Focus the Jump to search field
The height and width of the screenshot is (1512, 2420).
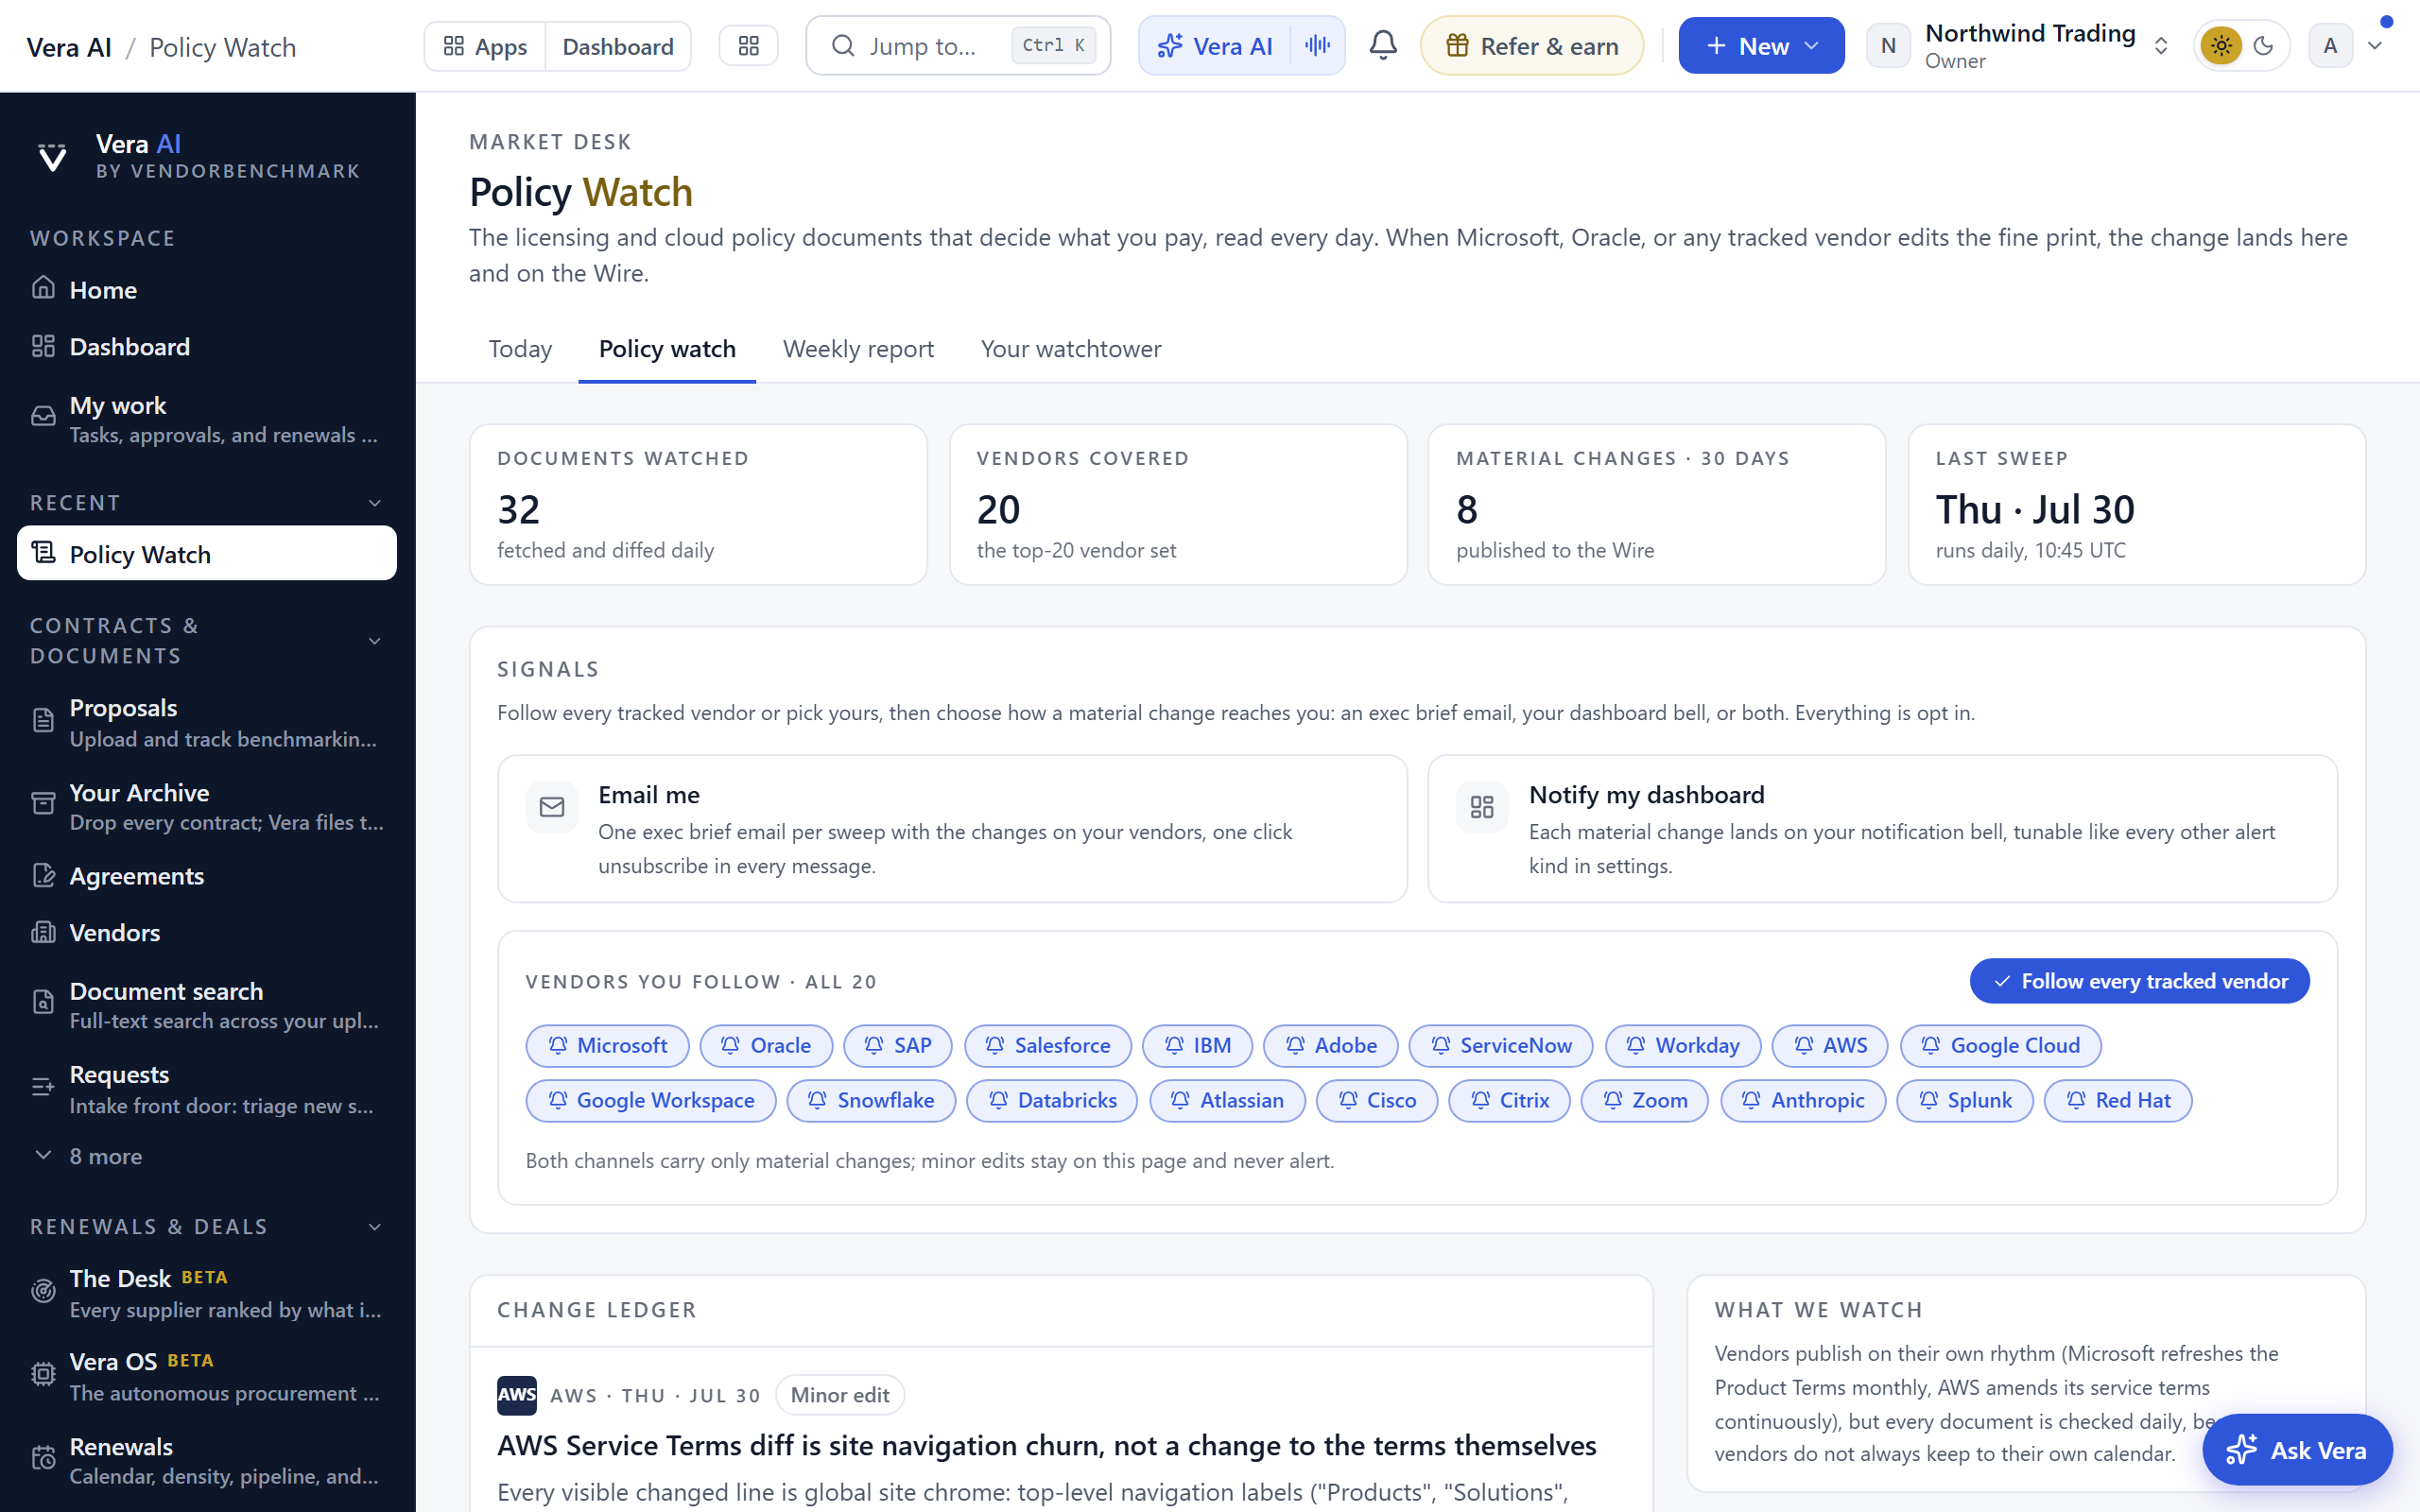point(958,46)
